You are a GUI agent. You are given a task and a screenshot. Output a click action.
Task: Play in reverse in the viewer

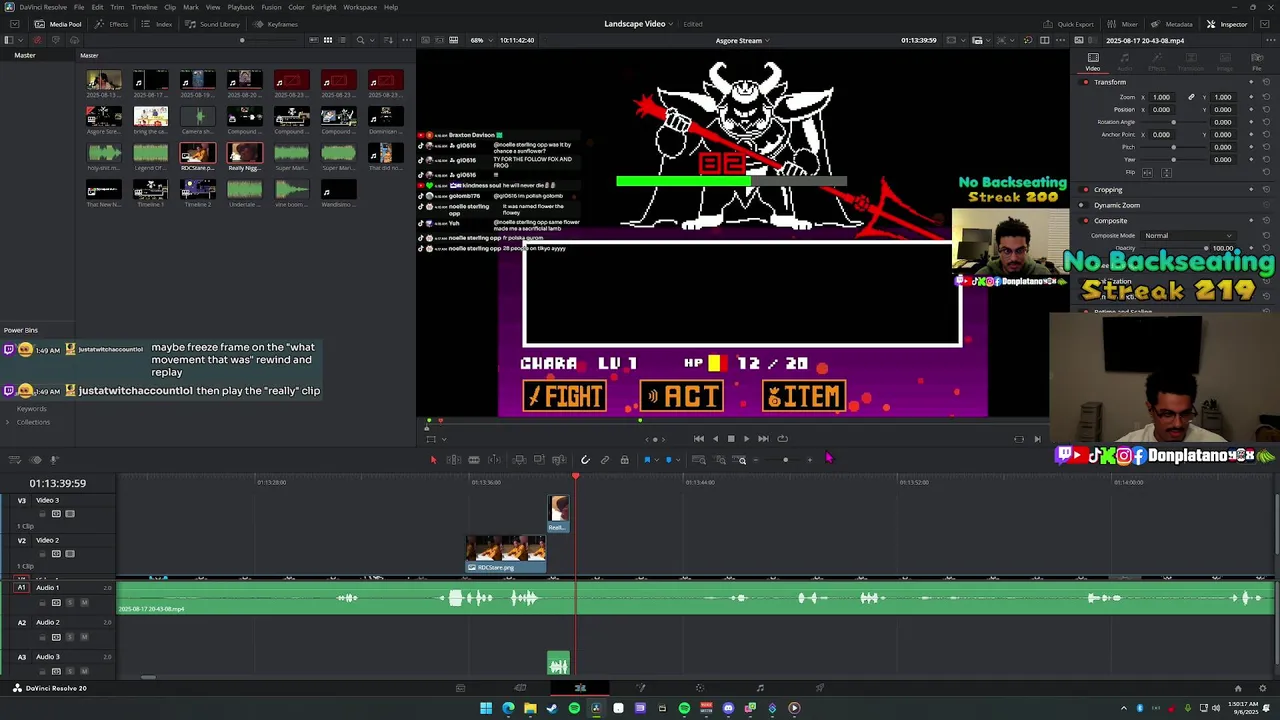pos(714,439)
